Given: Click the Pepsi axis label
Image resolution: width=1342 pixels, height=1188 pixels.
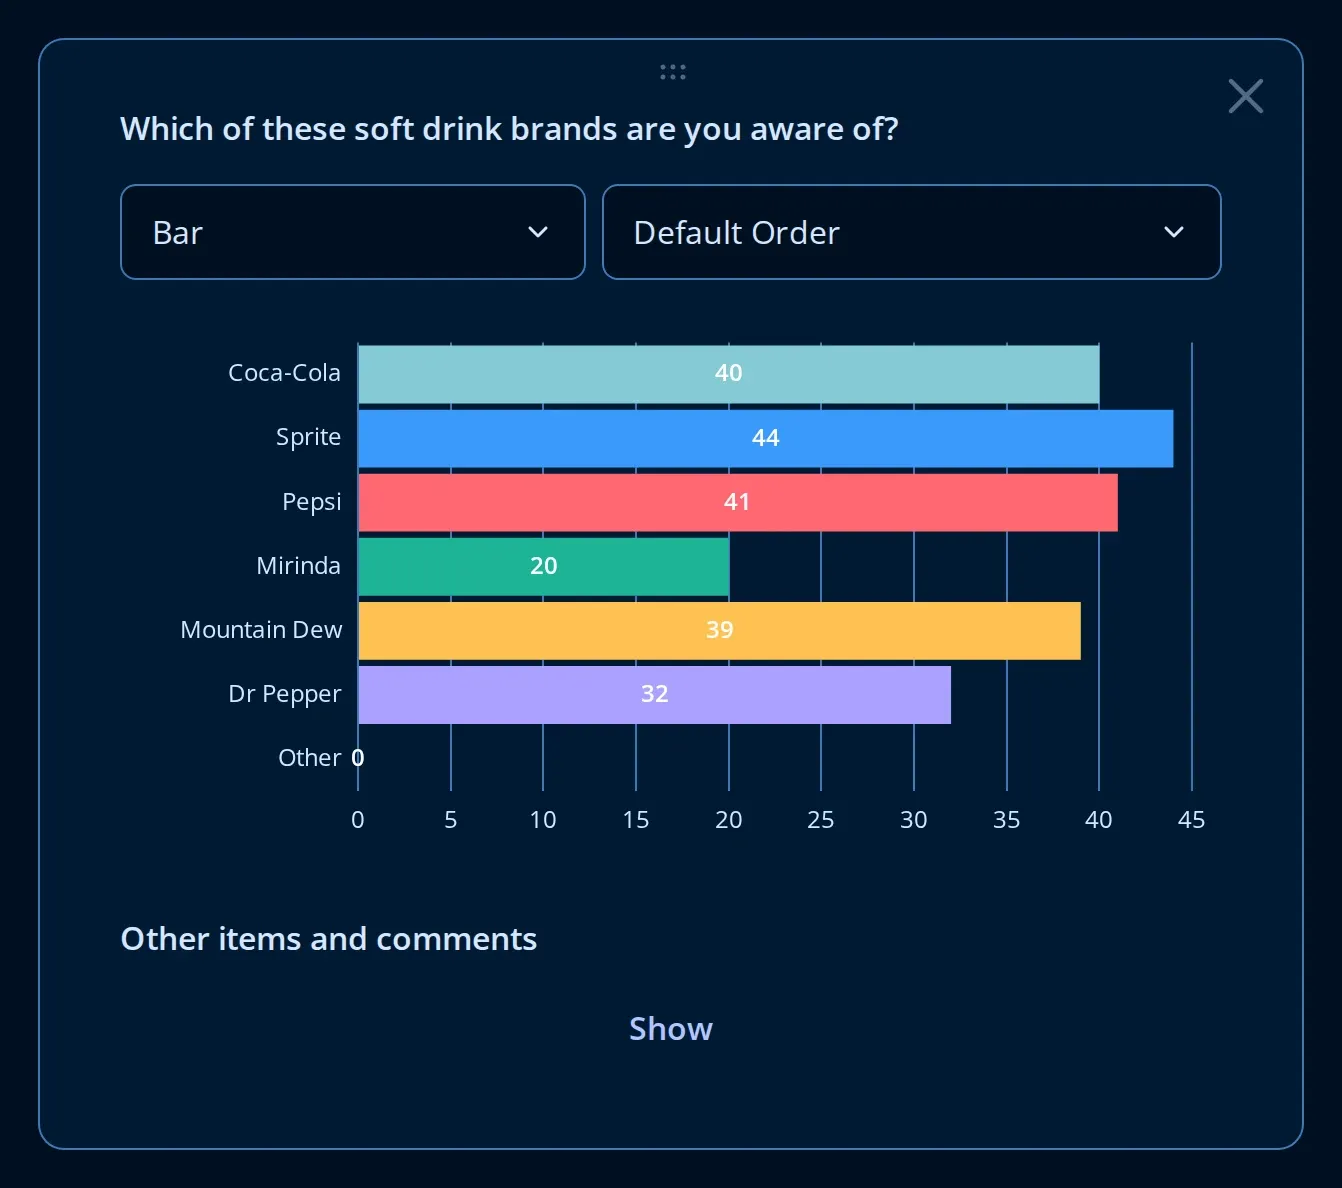Looking at the screenshot, I should pos(311,502).
